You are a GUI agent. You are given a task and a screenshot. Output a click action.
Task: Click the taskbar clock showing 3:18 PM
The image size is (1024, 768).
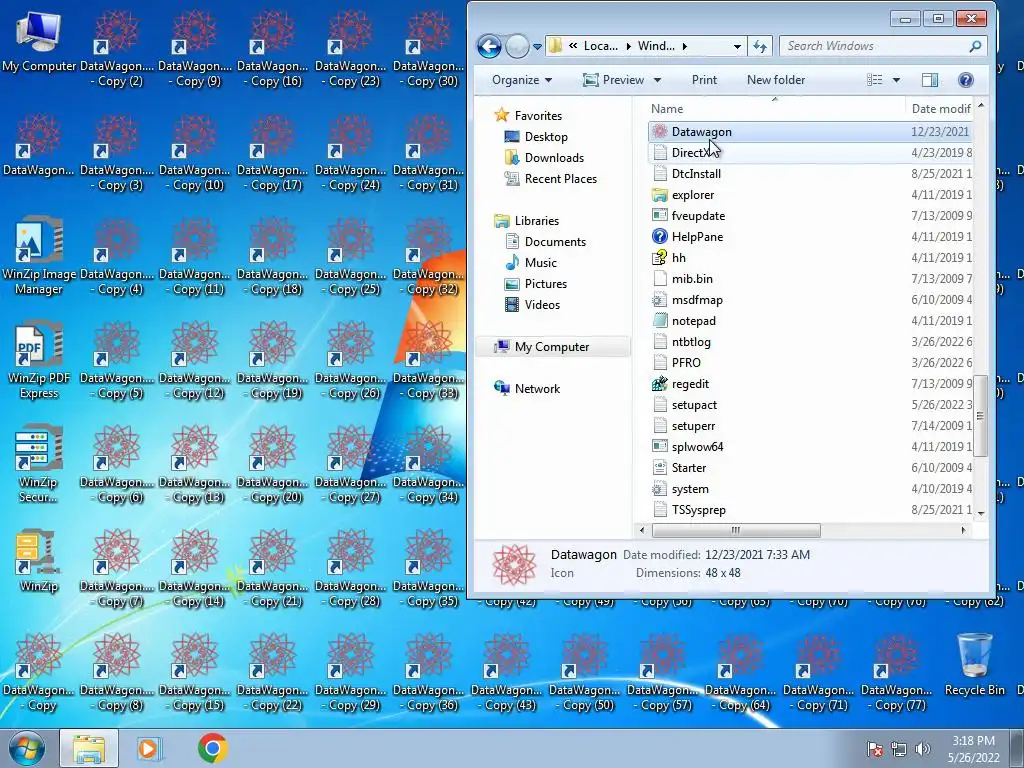click(972, 748)
